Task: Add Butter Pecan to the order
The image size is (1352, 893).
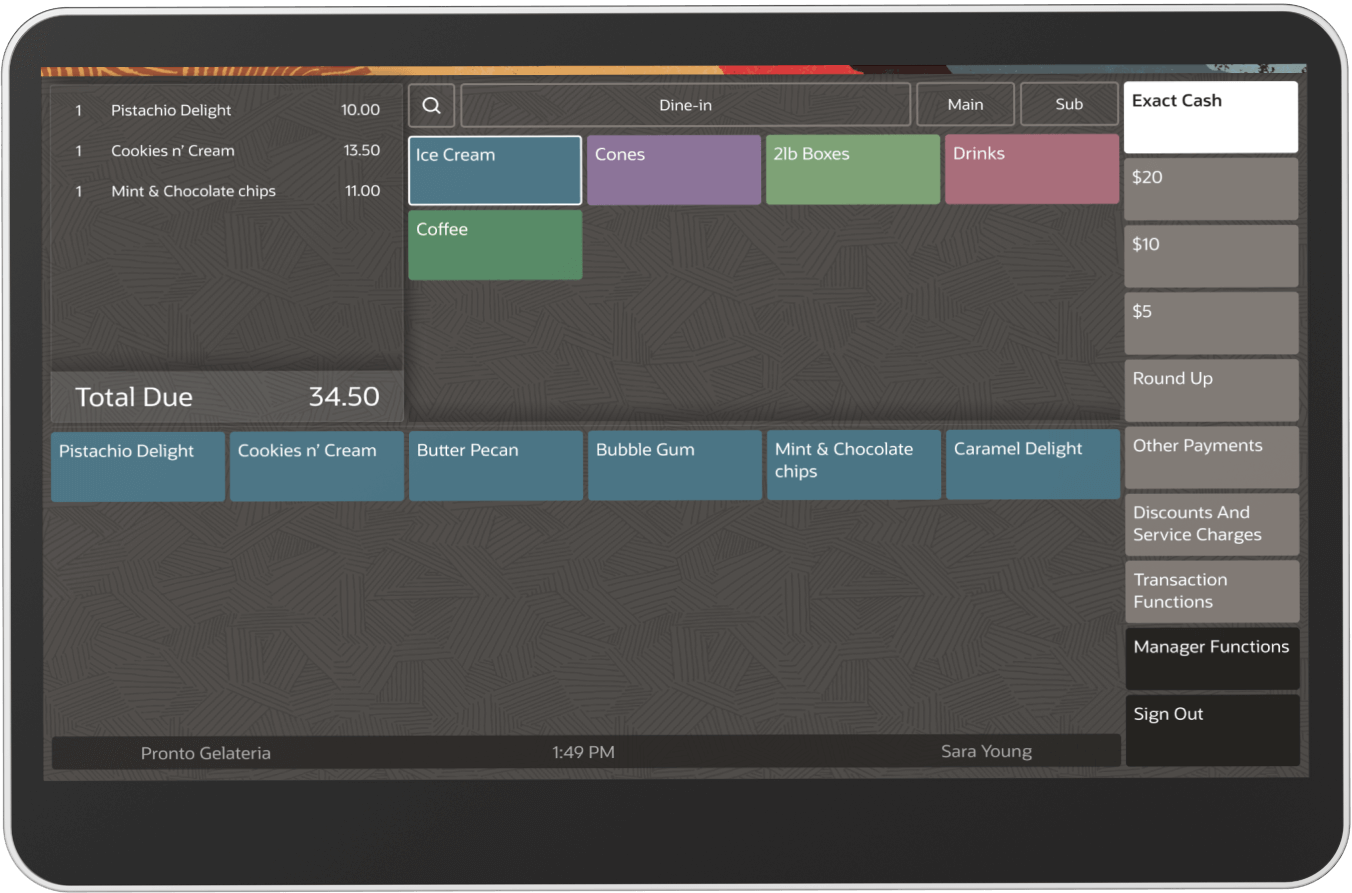Action: pos(495,465)
